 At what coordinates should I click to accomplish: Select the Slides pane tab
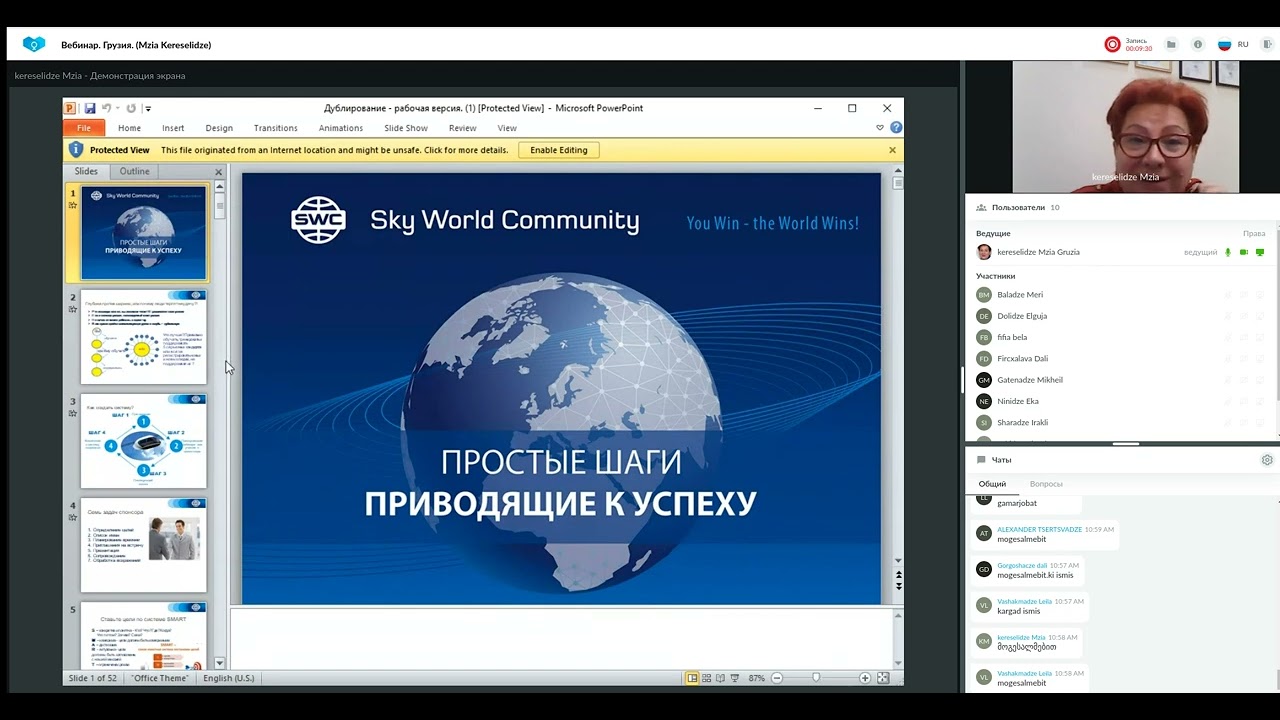(86, 172)
